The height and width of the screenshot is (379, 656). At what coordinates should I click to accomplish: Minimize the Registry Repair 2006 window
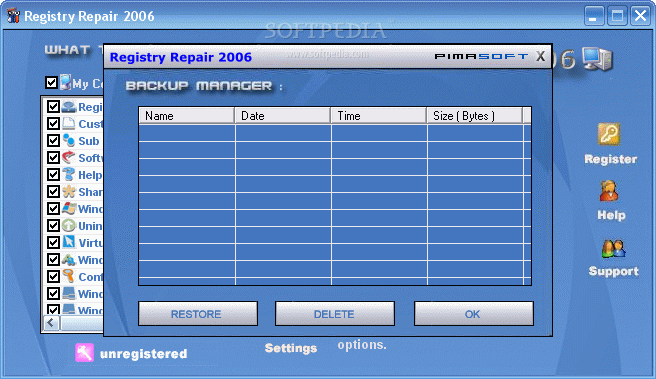point(594,16)
